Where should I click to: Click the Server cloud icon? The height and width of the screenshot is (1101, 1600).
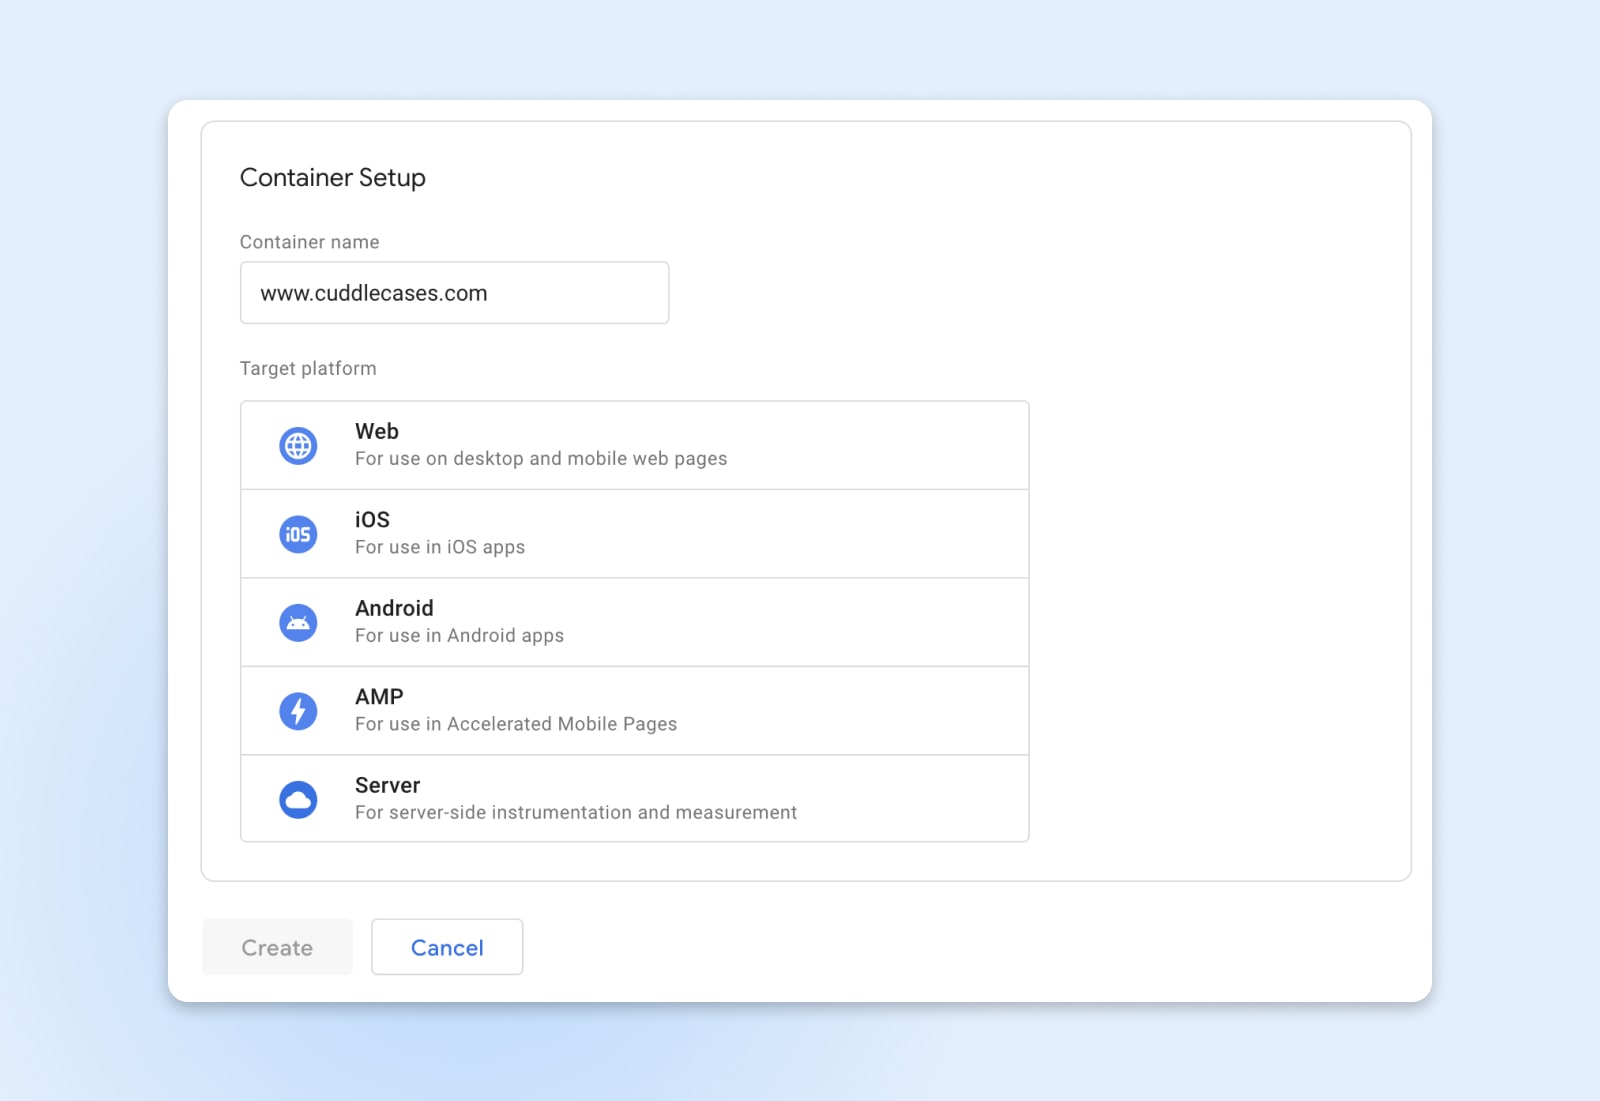click(x=297, y=799)
